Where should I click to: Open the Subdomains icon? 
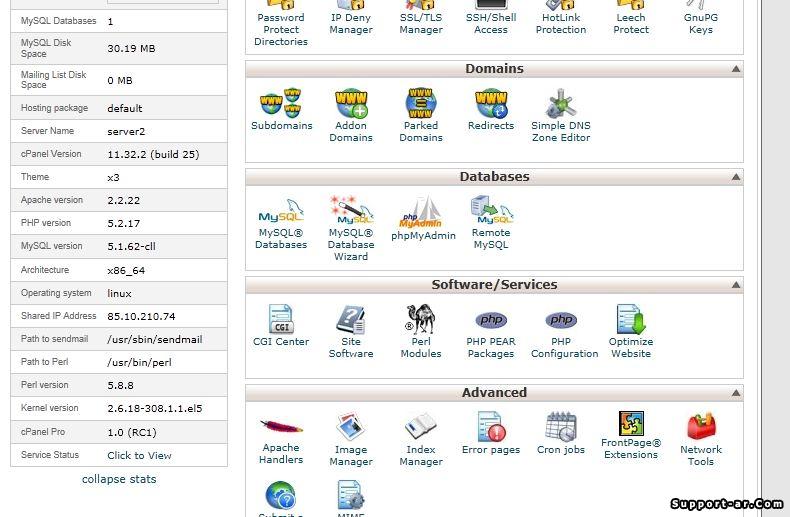coord(281,105)
